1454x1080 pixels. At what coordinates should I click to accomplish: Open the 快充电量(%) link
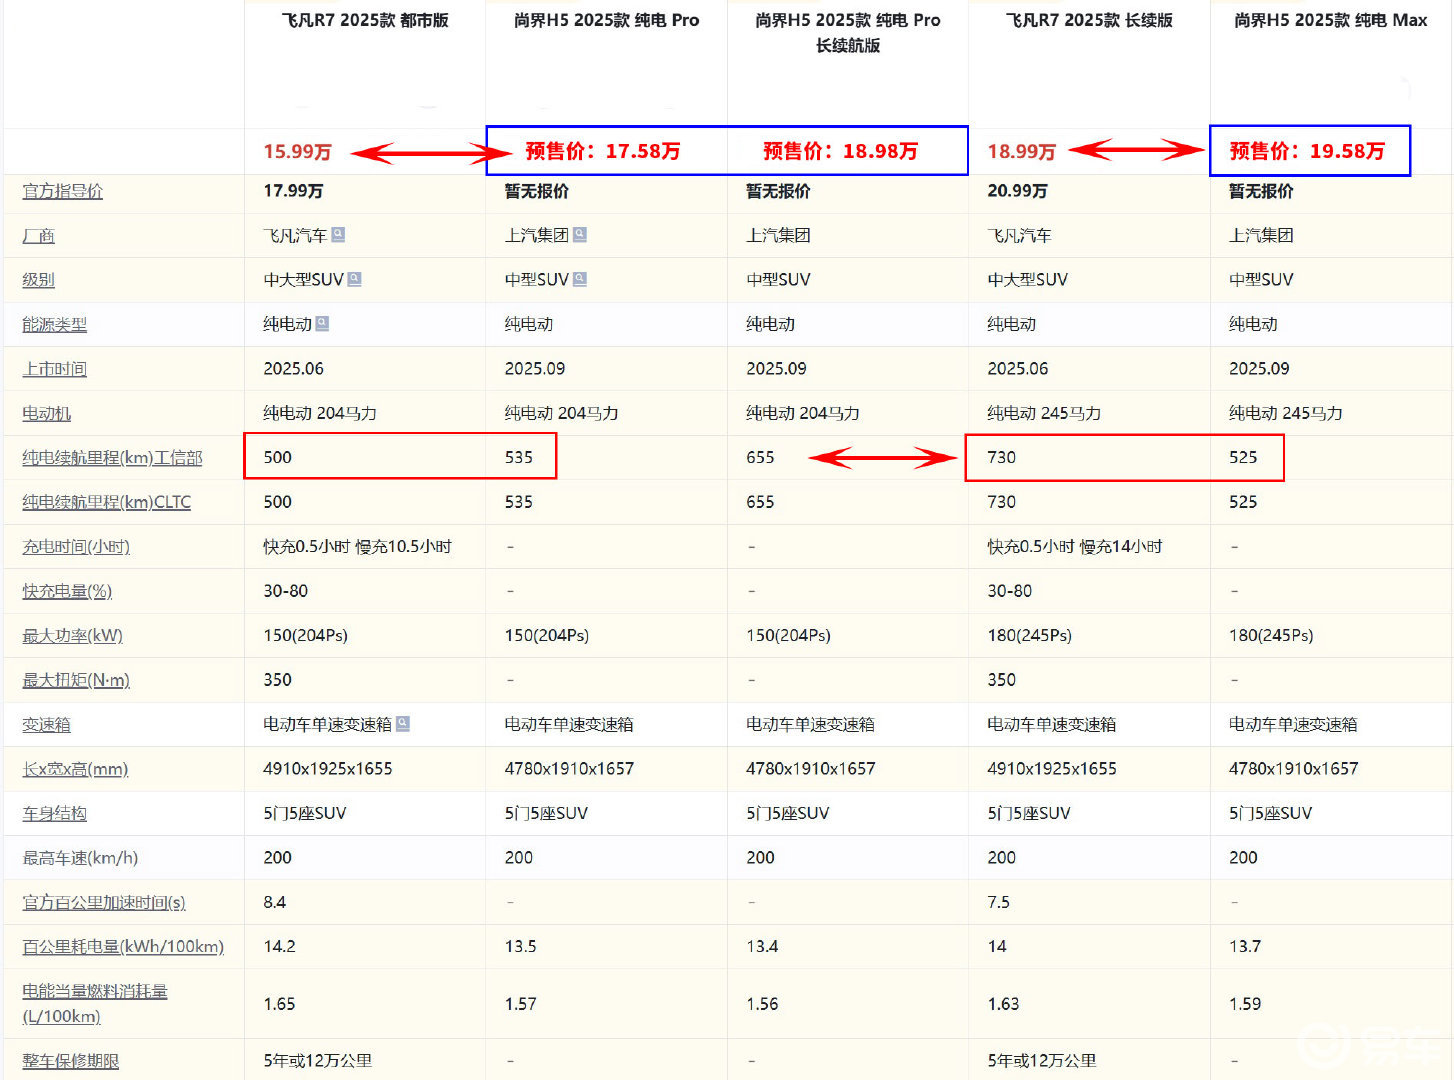(x=67, y=591)
